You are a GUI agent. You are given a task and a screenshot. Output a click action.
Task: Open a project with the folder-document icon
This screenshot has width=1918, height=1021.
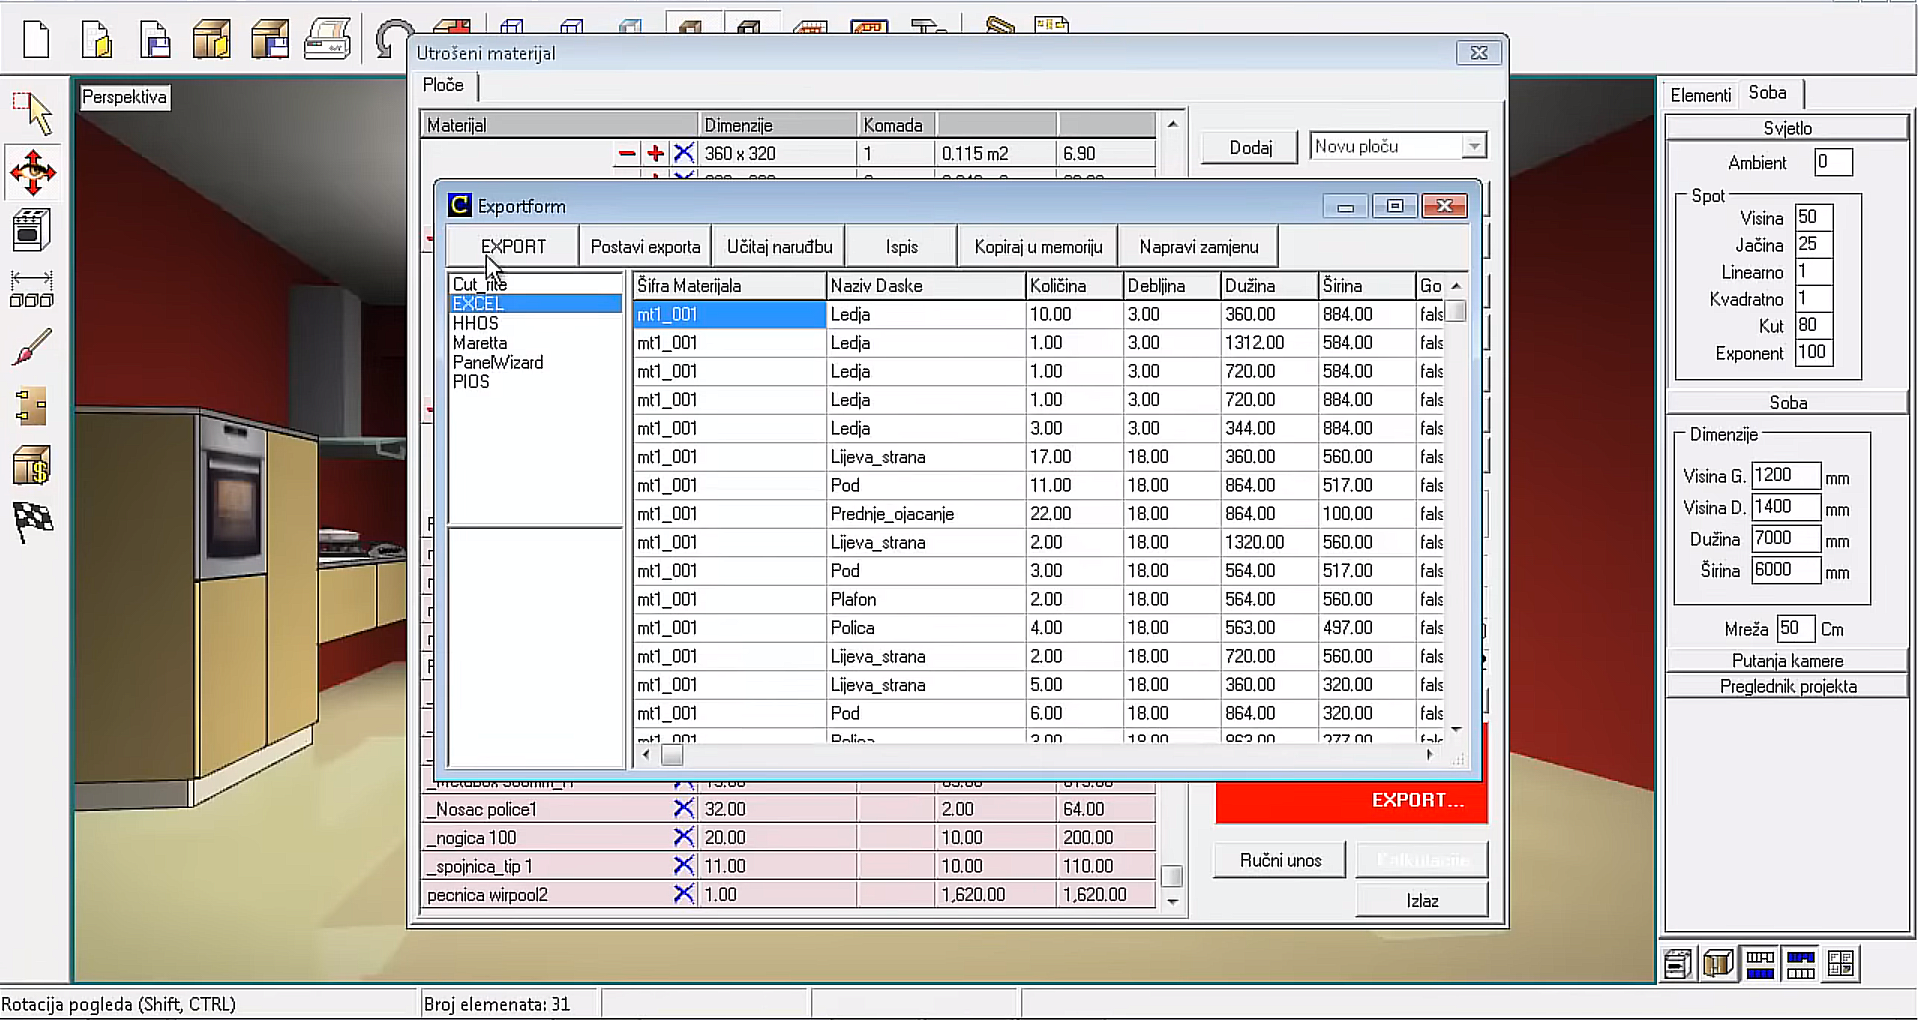click(x=96, y=39)
